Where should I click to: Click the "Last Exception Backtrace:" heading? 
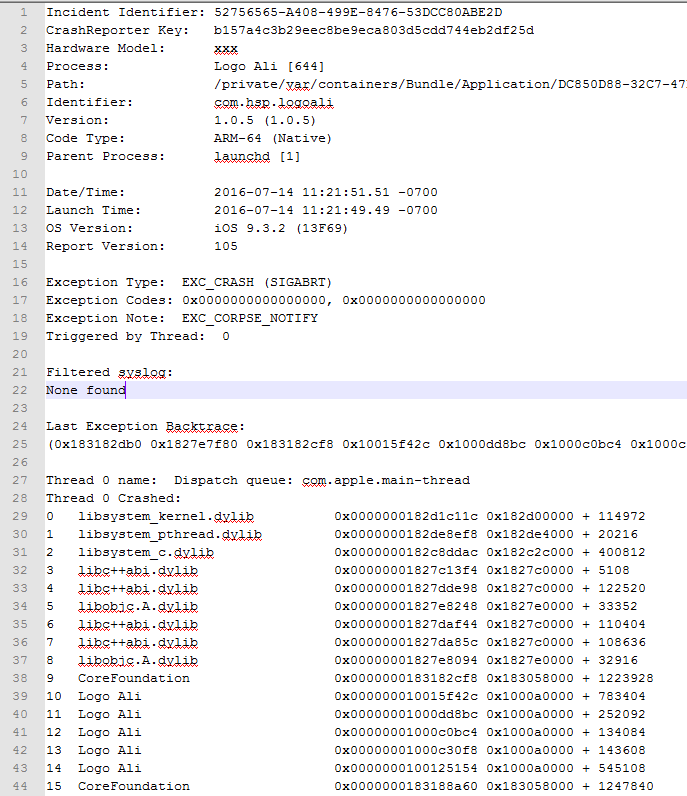click(145, 426)
